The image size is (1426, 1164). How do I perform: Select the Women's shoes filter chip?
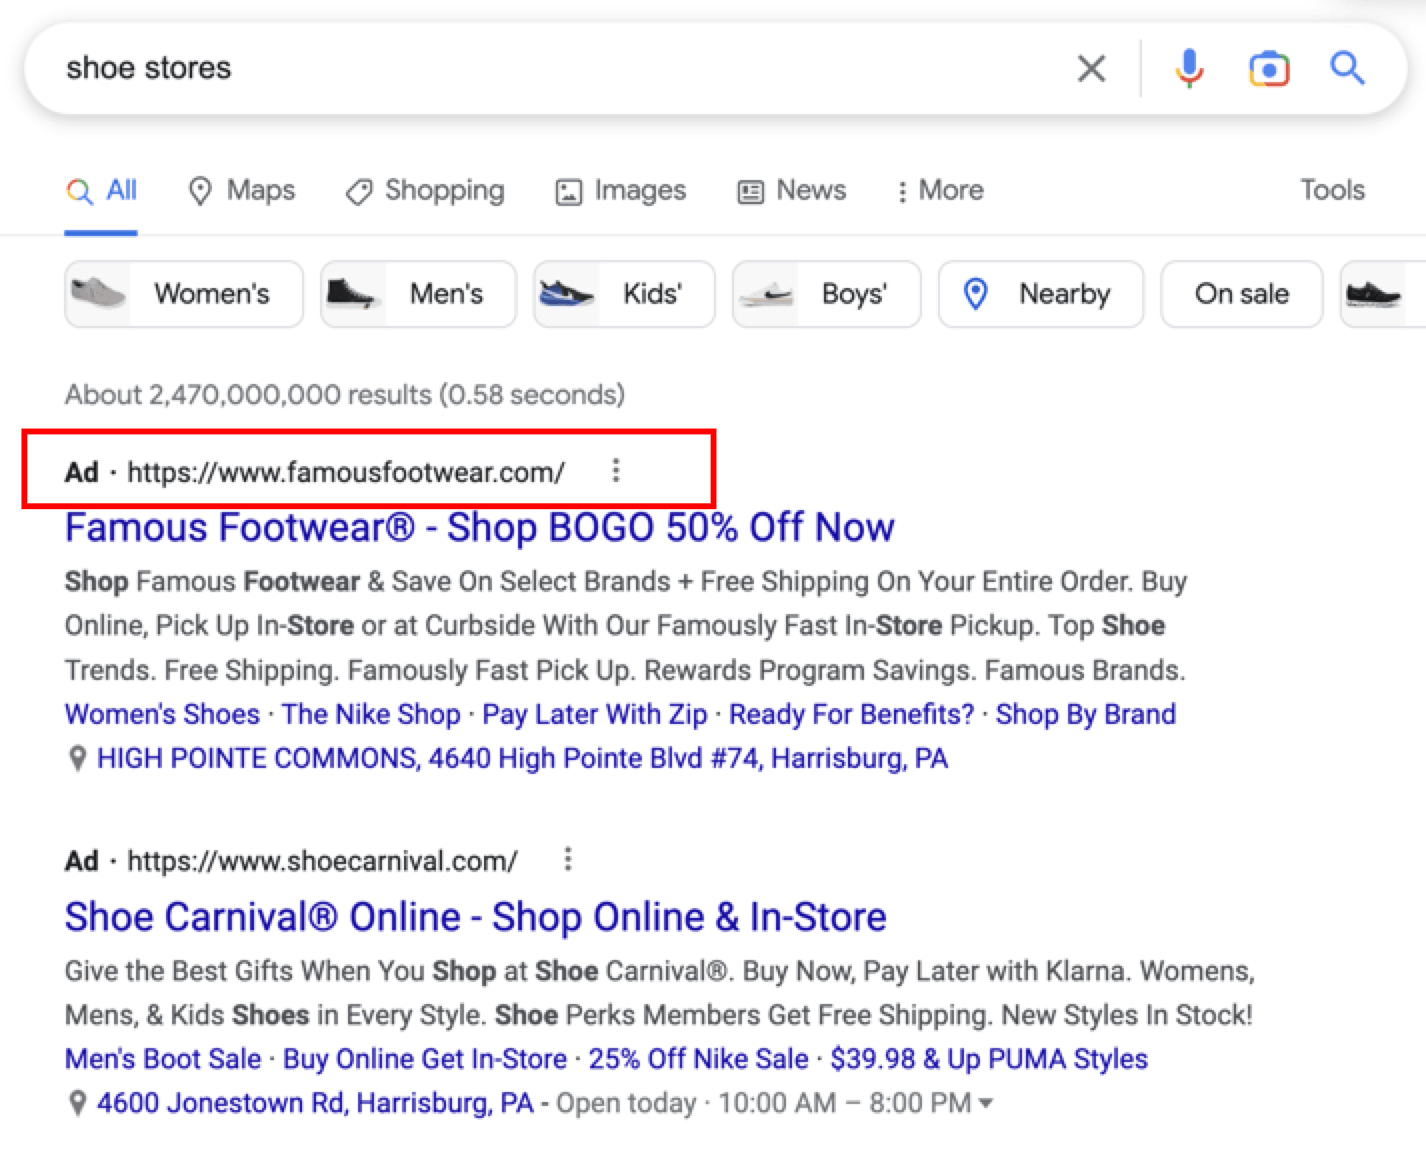[x=183, y=294]
